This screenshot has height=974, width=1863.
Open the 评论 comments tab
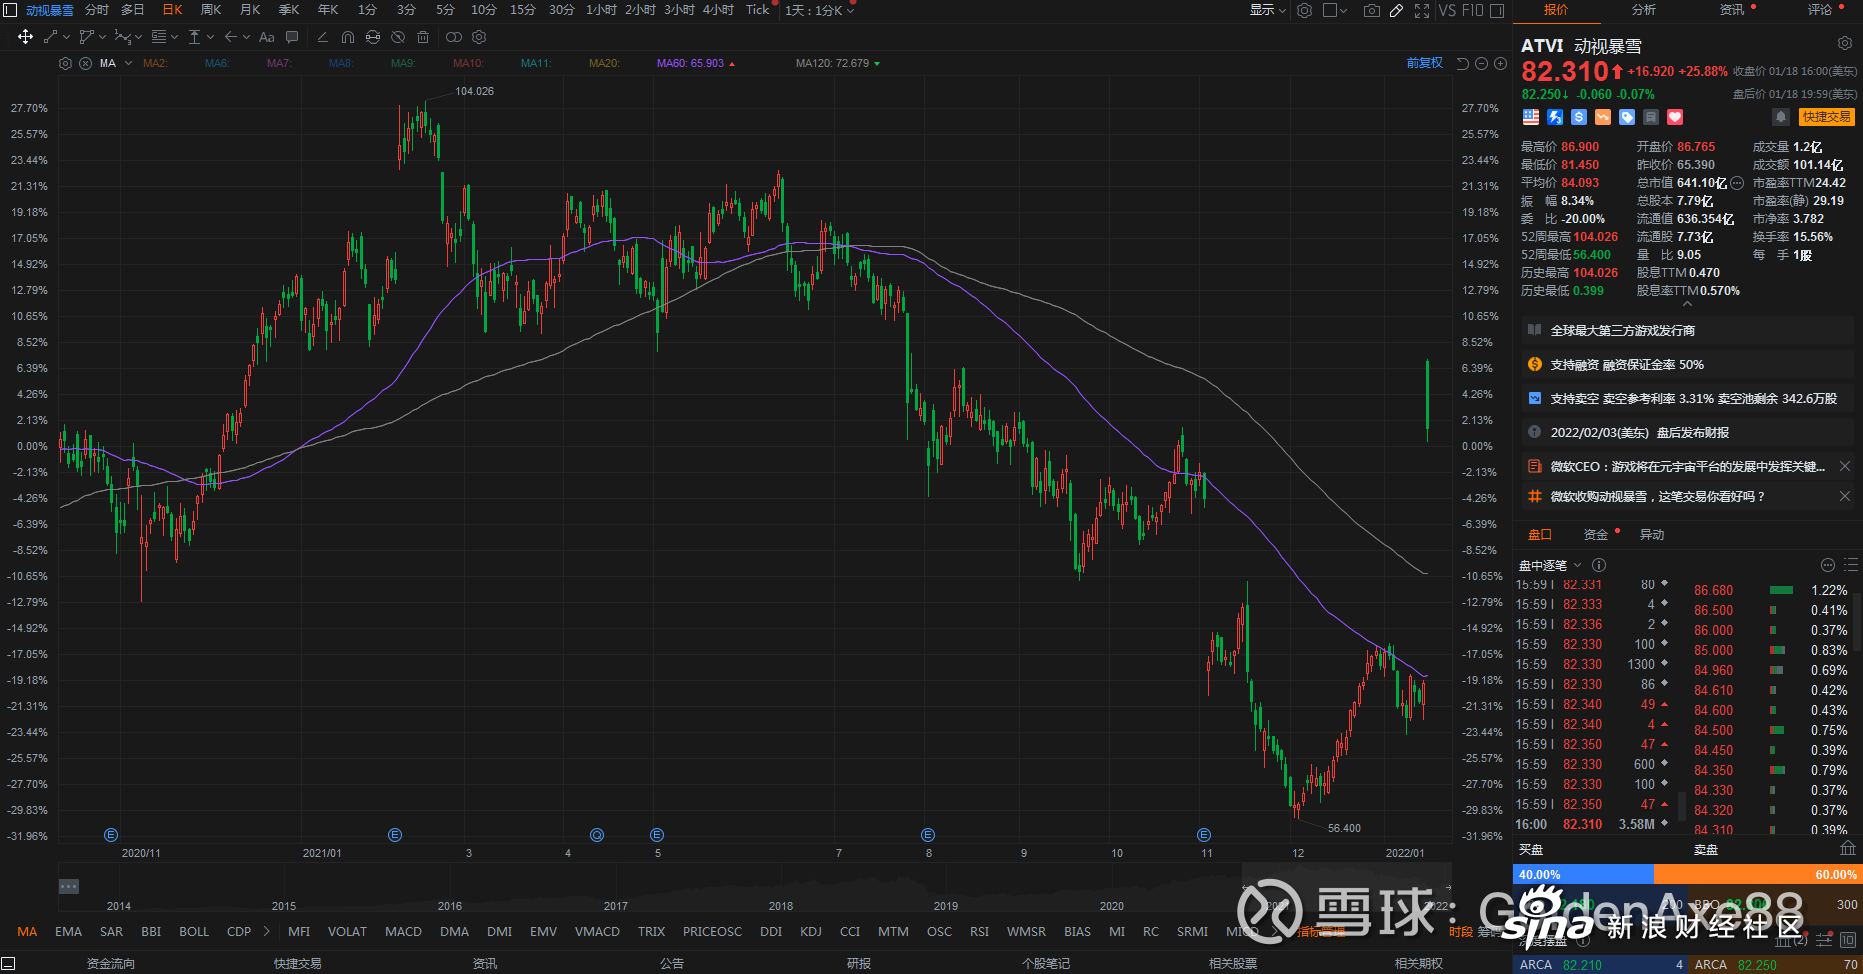1820,10
